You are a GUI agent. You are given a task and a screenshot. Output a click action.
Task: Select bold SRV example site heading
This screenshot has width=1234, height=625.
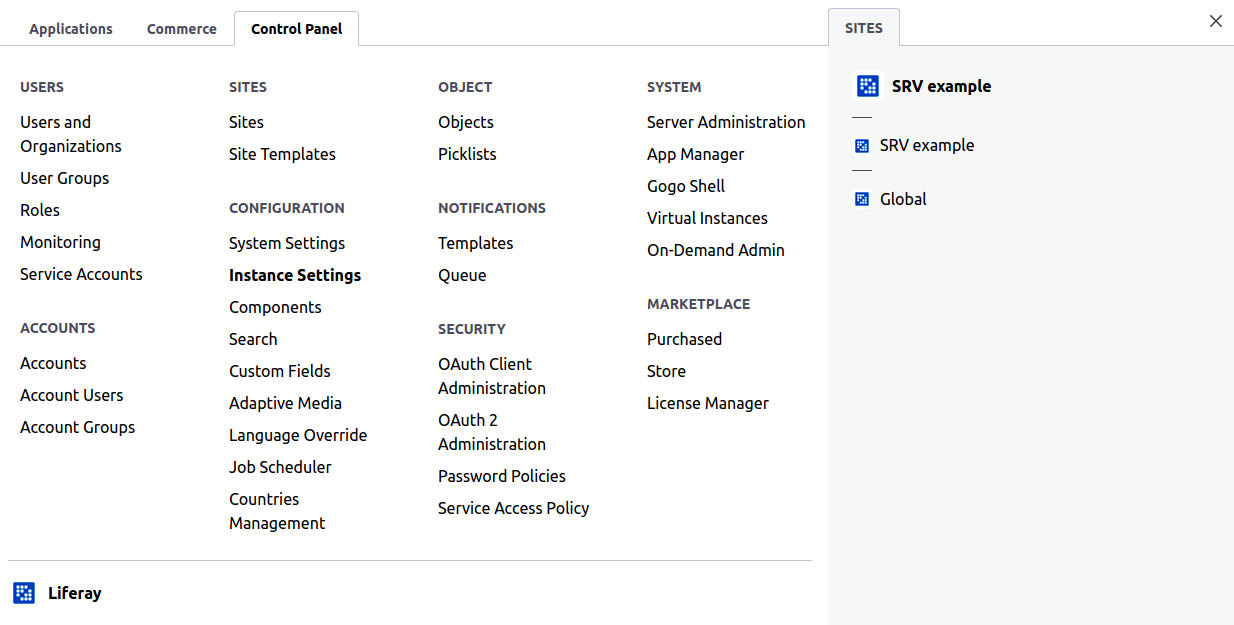tap(942, 86)
